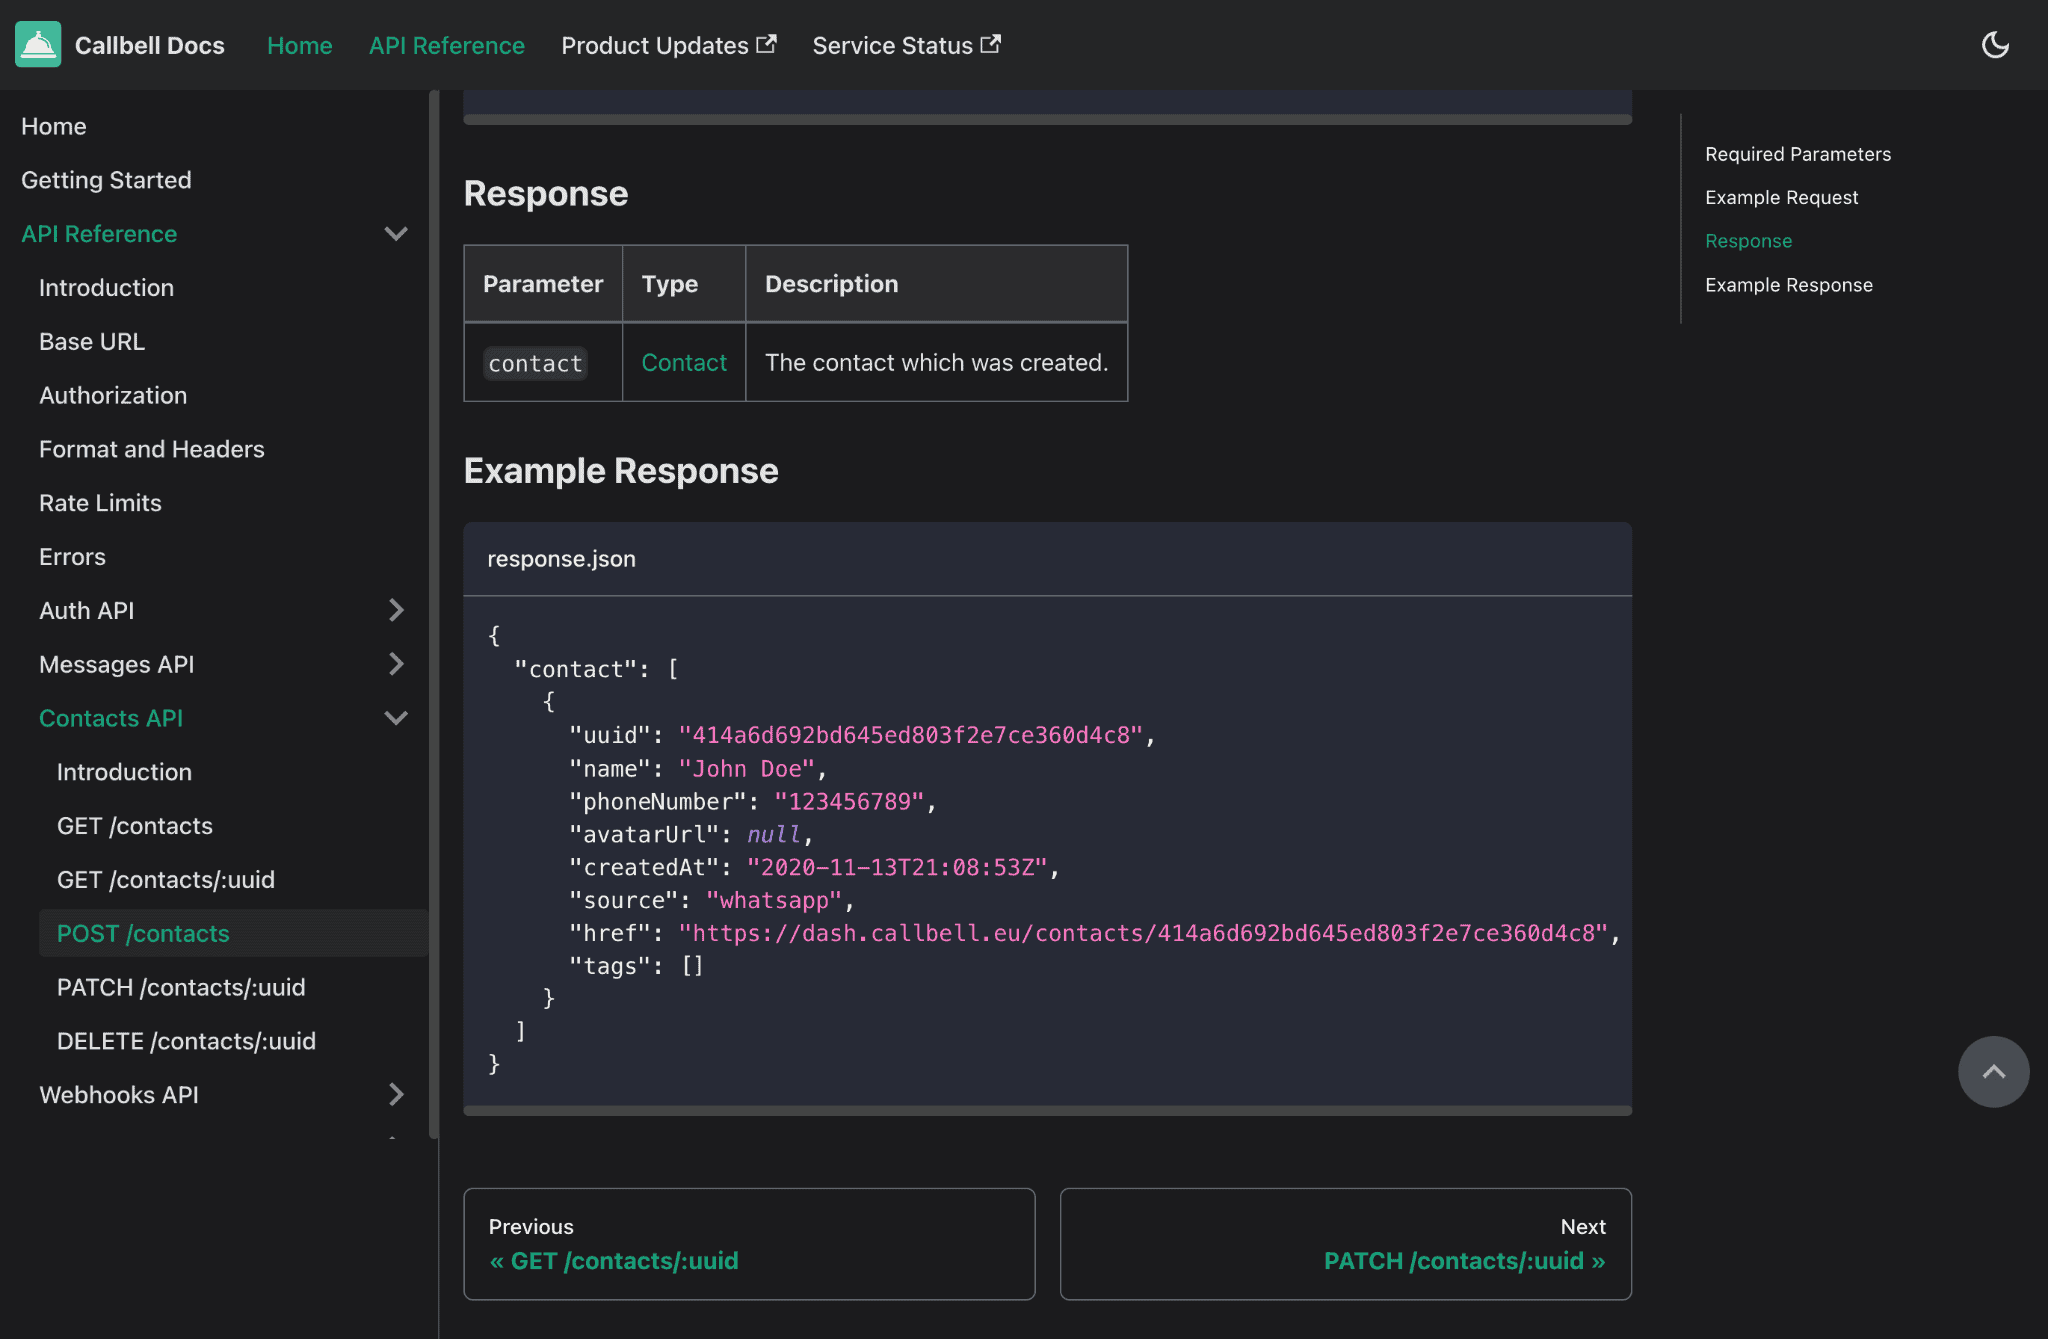Click the Contacts API collapse arrow icon
Screen dimensions: 2048x1339
(x=394, y=716)
